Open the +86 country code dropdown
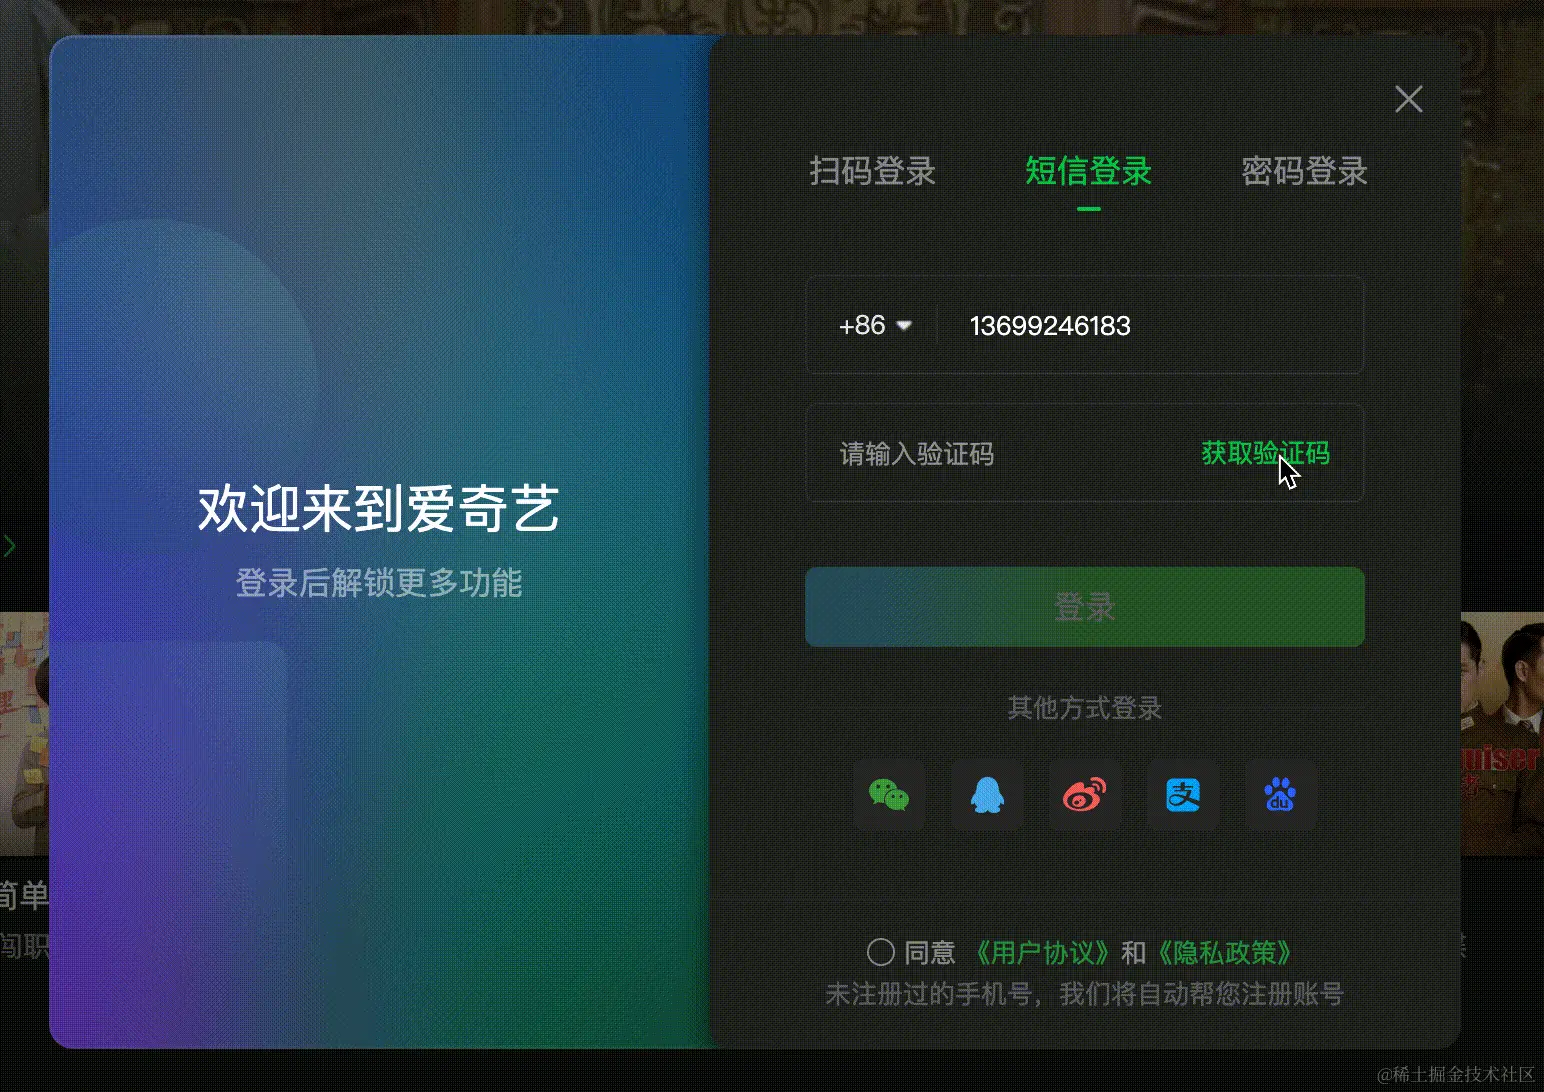 875,325
